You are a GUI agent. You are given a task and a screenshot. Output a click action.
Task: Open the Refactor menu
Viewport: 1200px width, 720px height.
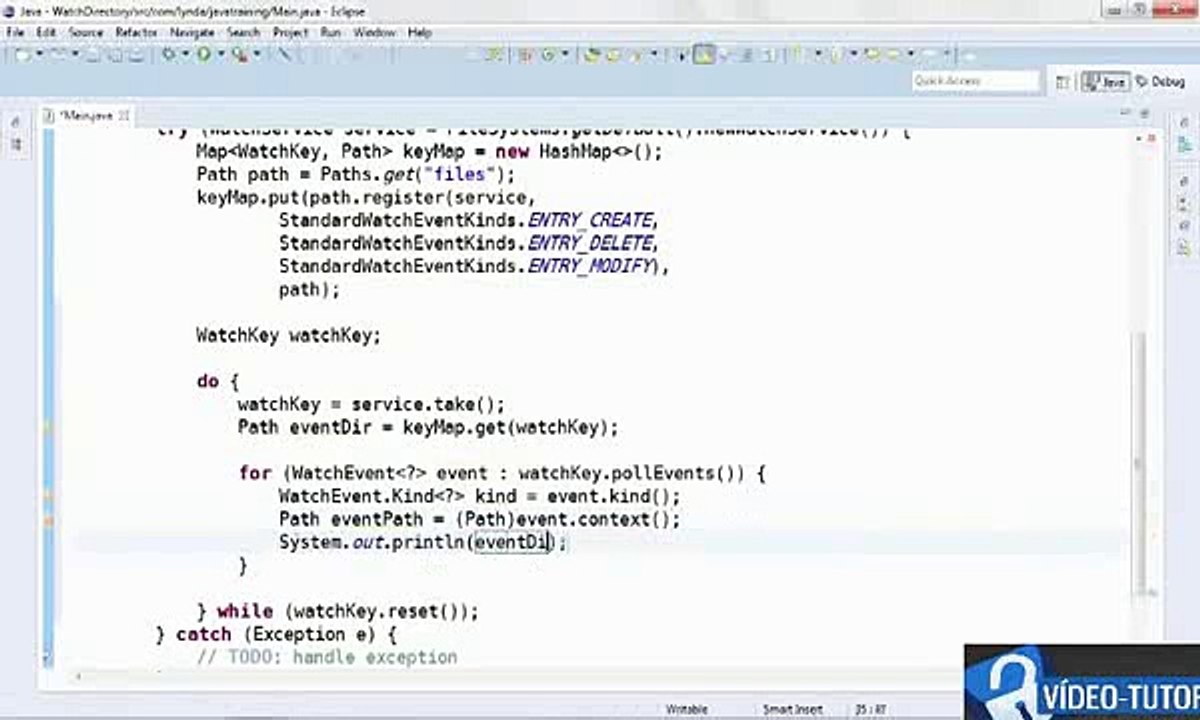(136, 32)
